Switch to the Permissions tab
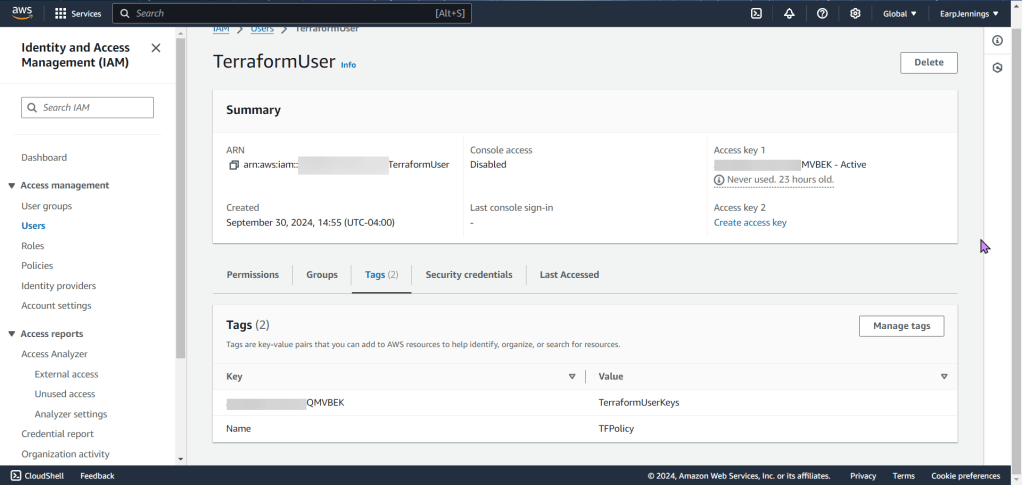 click(x=252, y=275)
